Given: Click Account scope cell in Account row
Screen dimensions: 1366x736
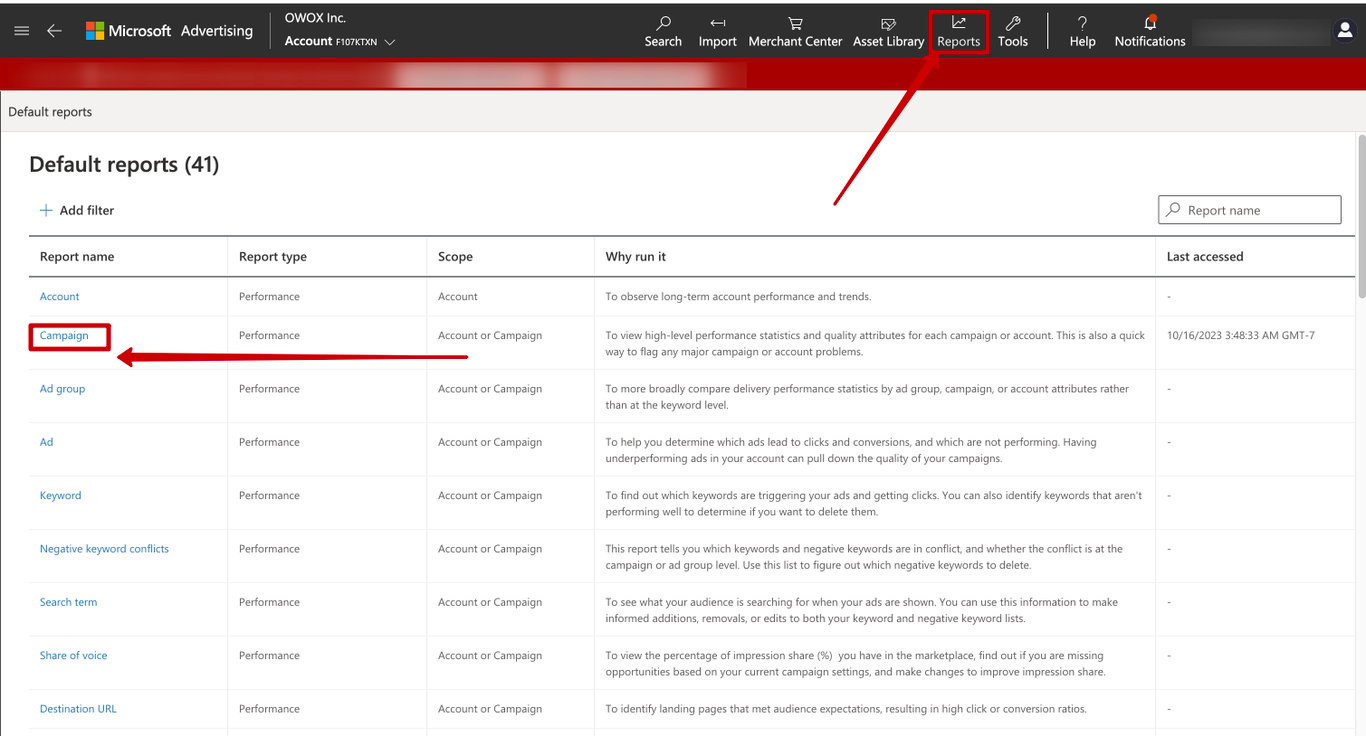Looking at the screenshot, I should click(x=458, y=297).
